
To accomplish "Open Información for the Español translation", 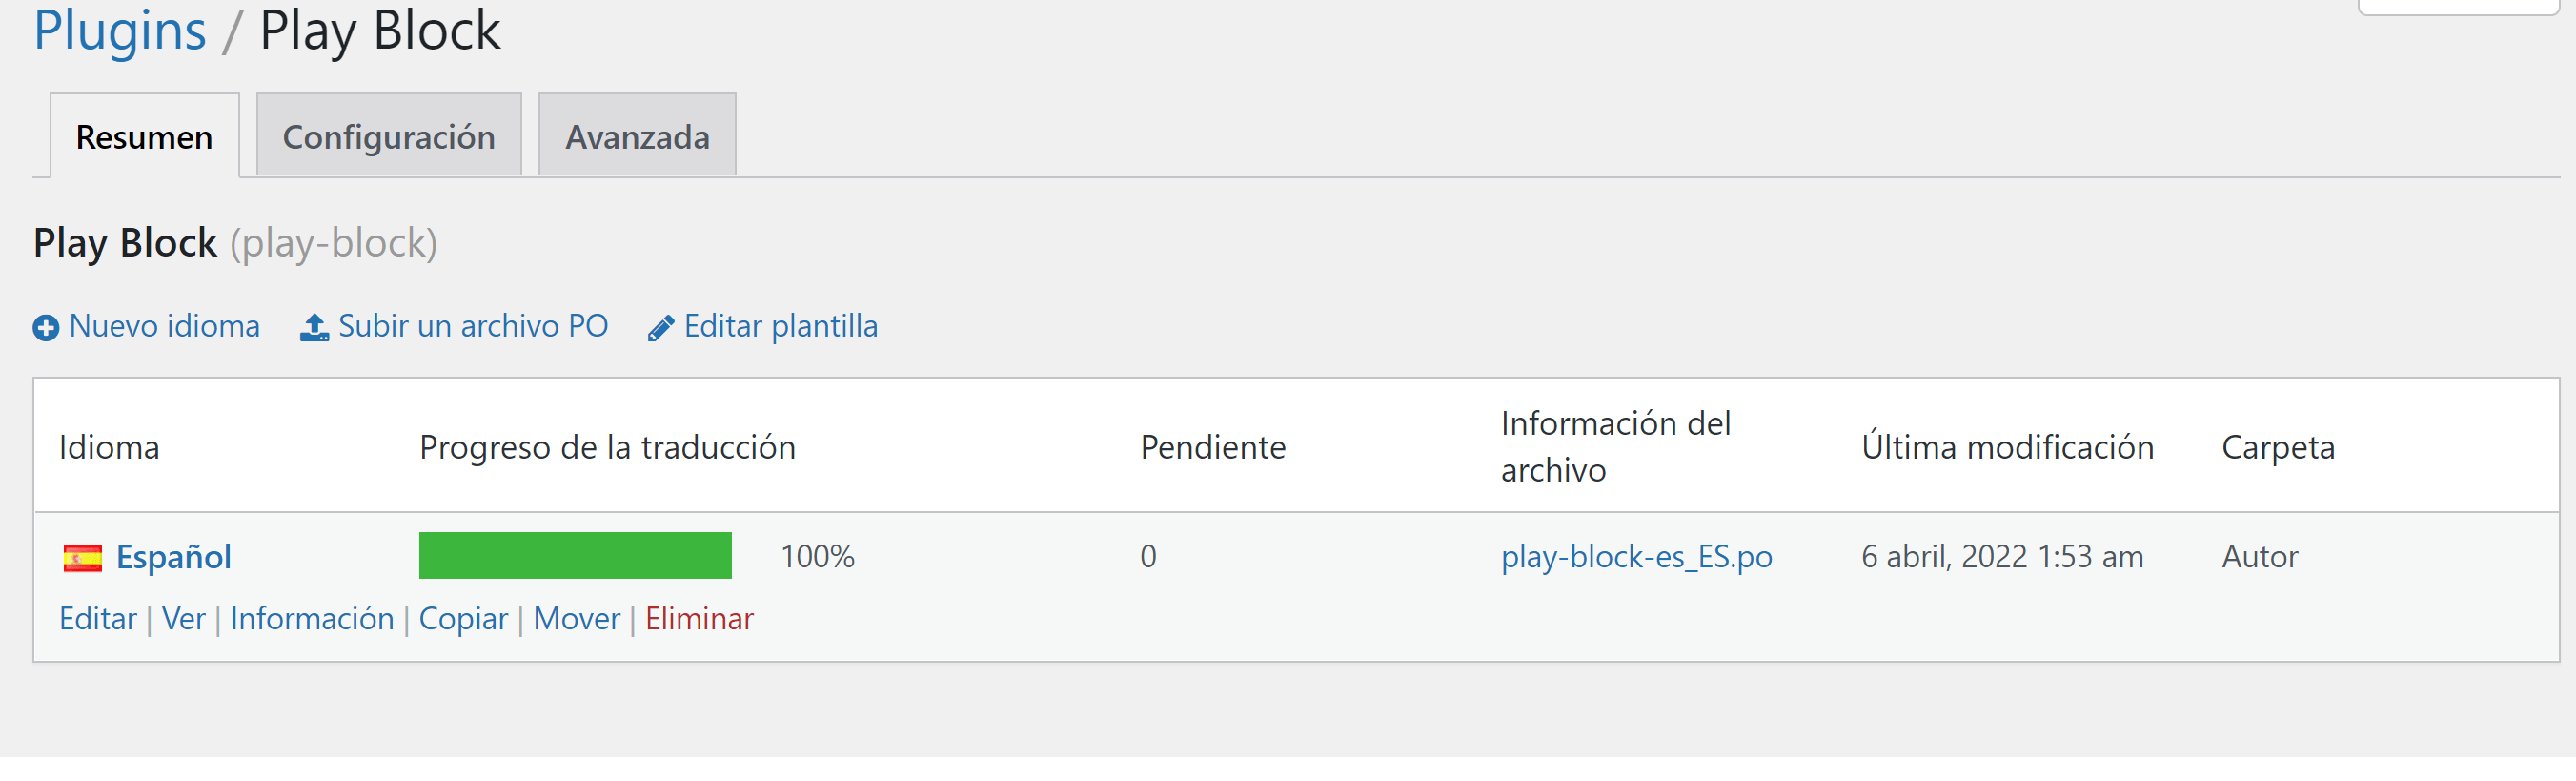I will (x=312, y=619).
